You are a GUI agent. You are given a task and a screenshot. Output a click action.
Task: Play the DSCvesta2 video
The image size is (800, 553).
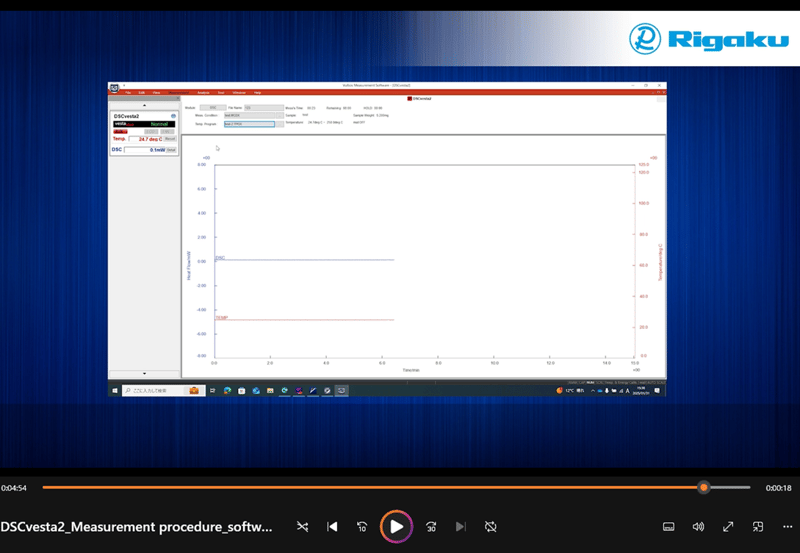pos(396,526)
